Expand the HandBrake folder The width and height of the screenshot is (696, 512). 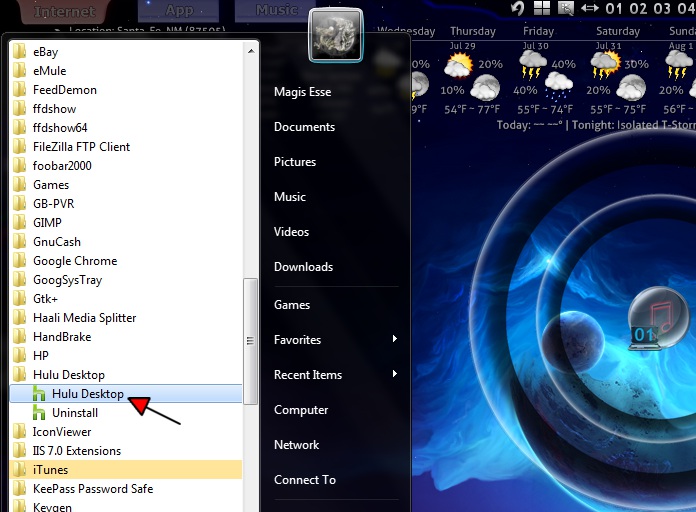(126, 337)
